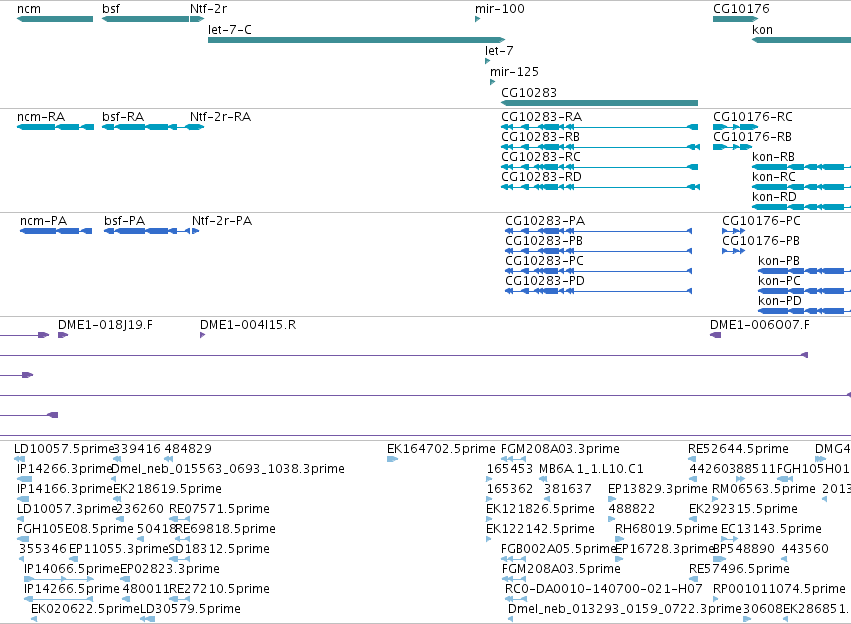Open the Ntf-2r-PA protein label
The image size is (851, 624).
(221, 221)
